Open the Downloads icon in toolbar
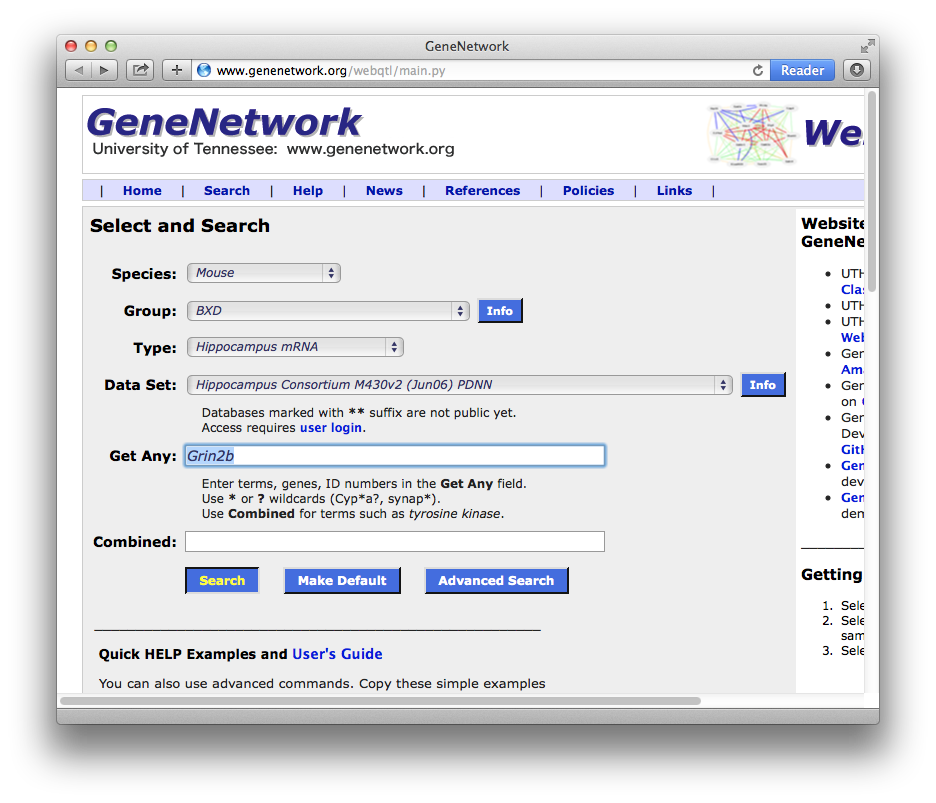 point(857,70)
